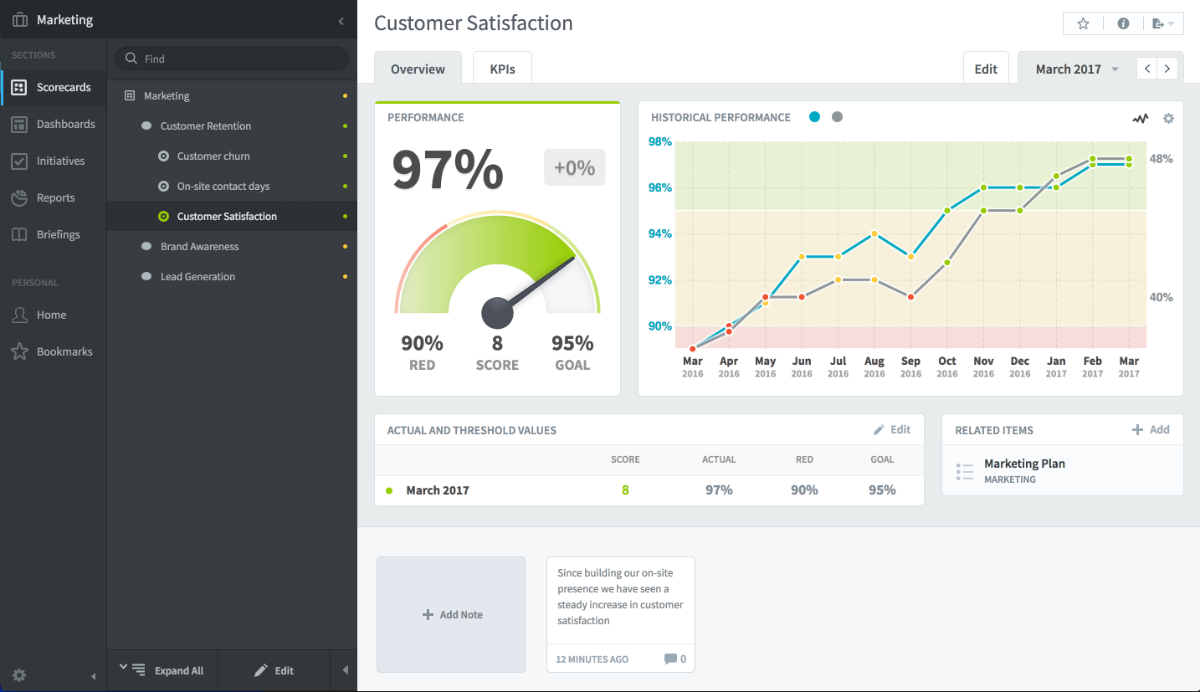Select the Scorecards section icon
This screenshot has width=1200, height=692.
point(18,87)
